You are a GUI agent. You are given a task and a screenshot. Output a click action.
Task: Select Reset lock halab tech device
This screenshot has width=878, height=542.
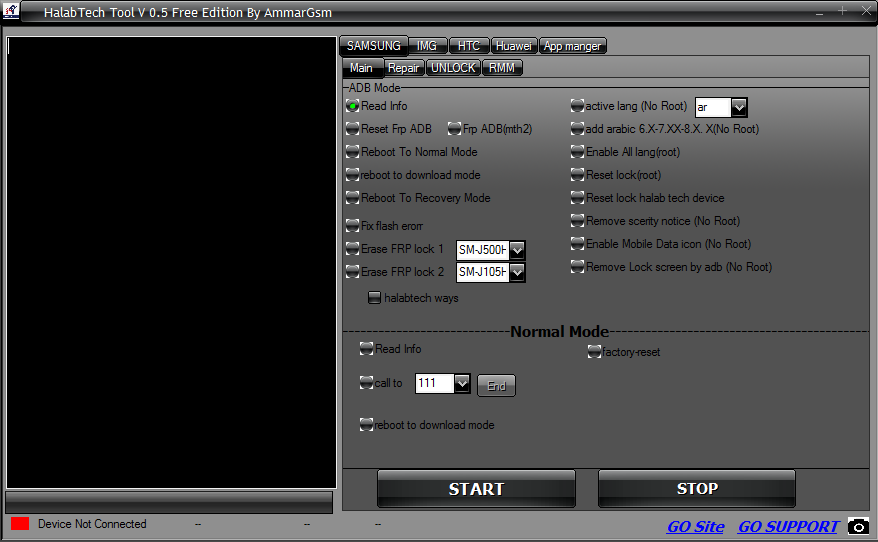(577, 198)
